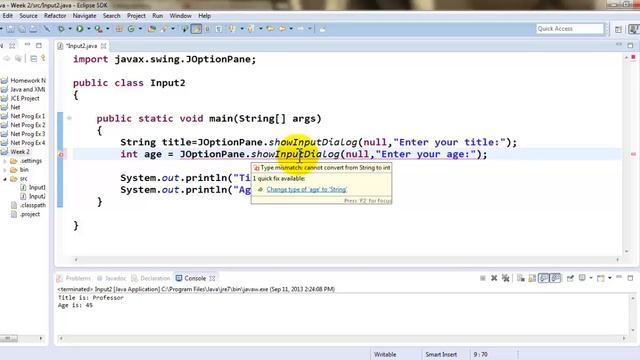
Task: Click the Save icon in the toolbar
Action: tap(11, 29)
